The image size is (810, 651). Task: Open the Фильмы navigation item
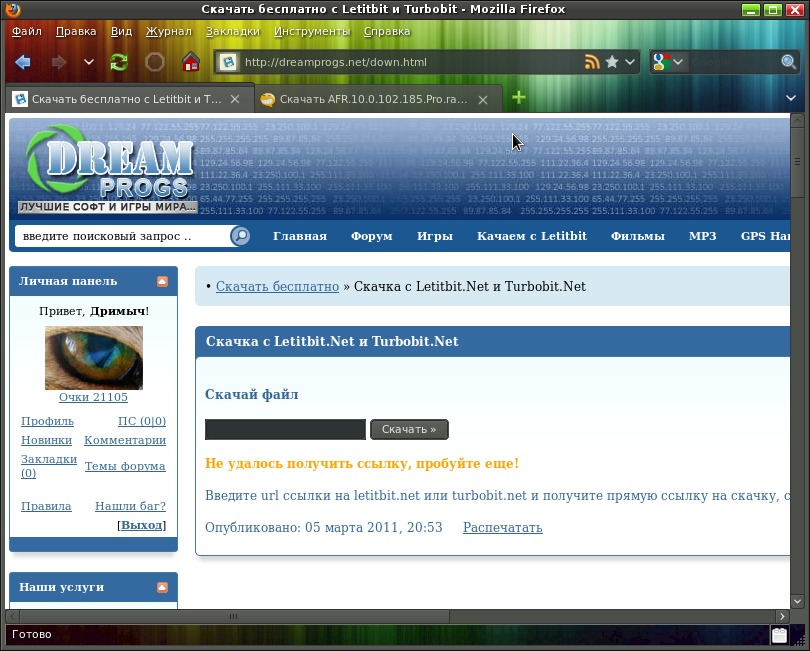point(637,236)
